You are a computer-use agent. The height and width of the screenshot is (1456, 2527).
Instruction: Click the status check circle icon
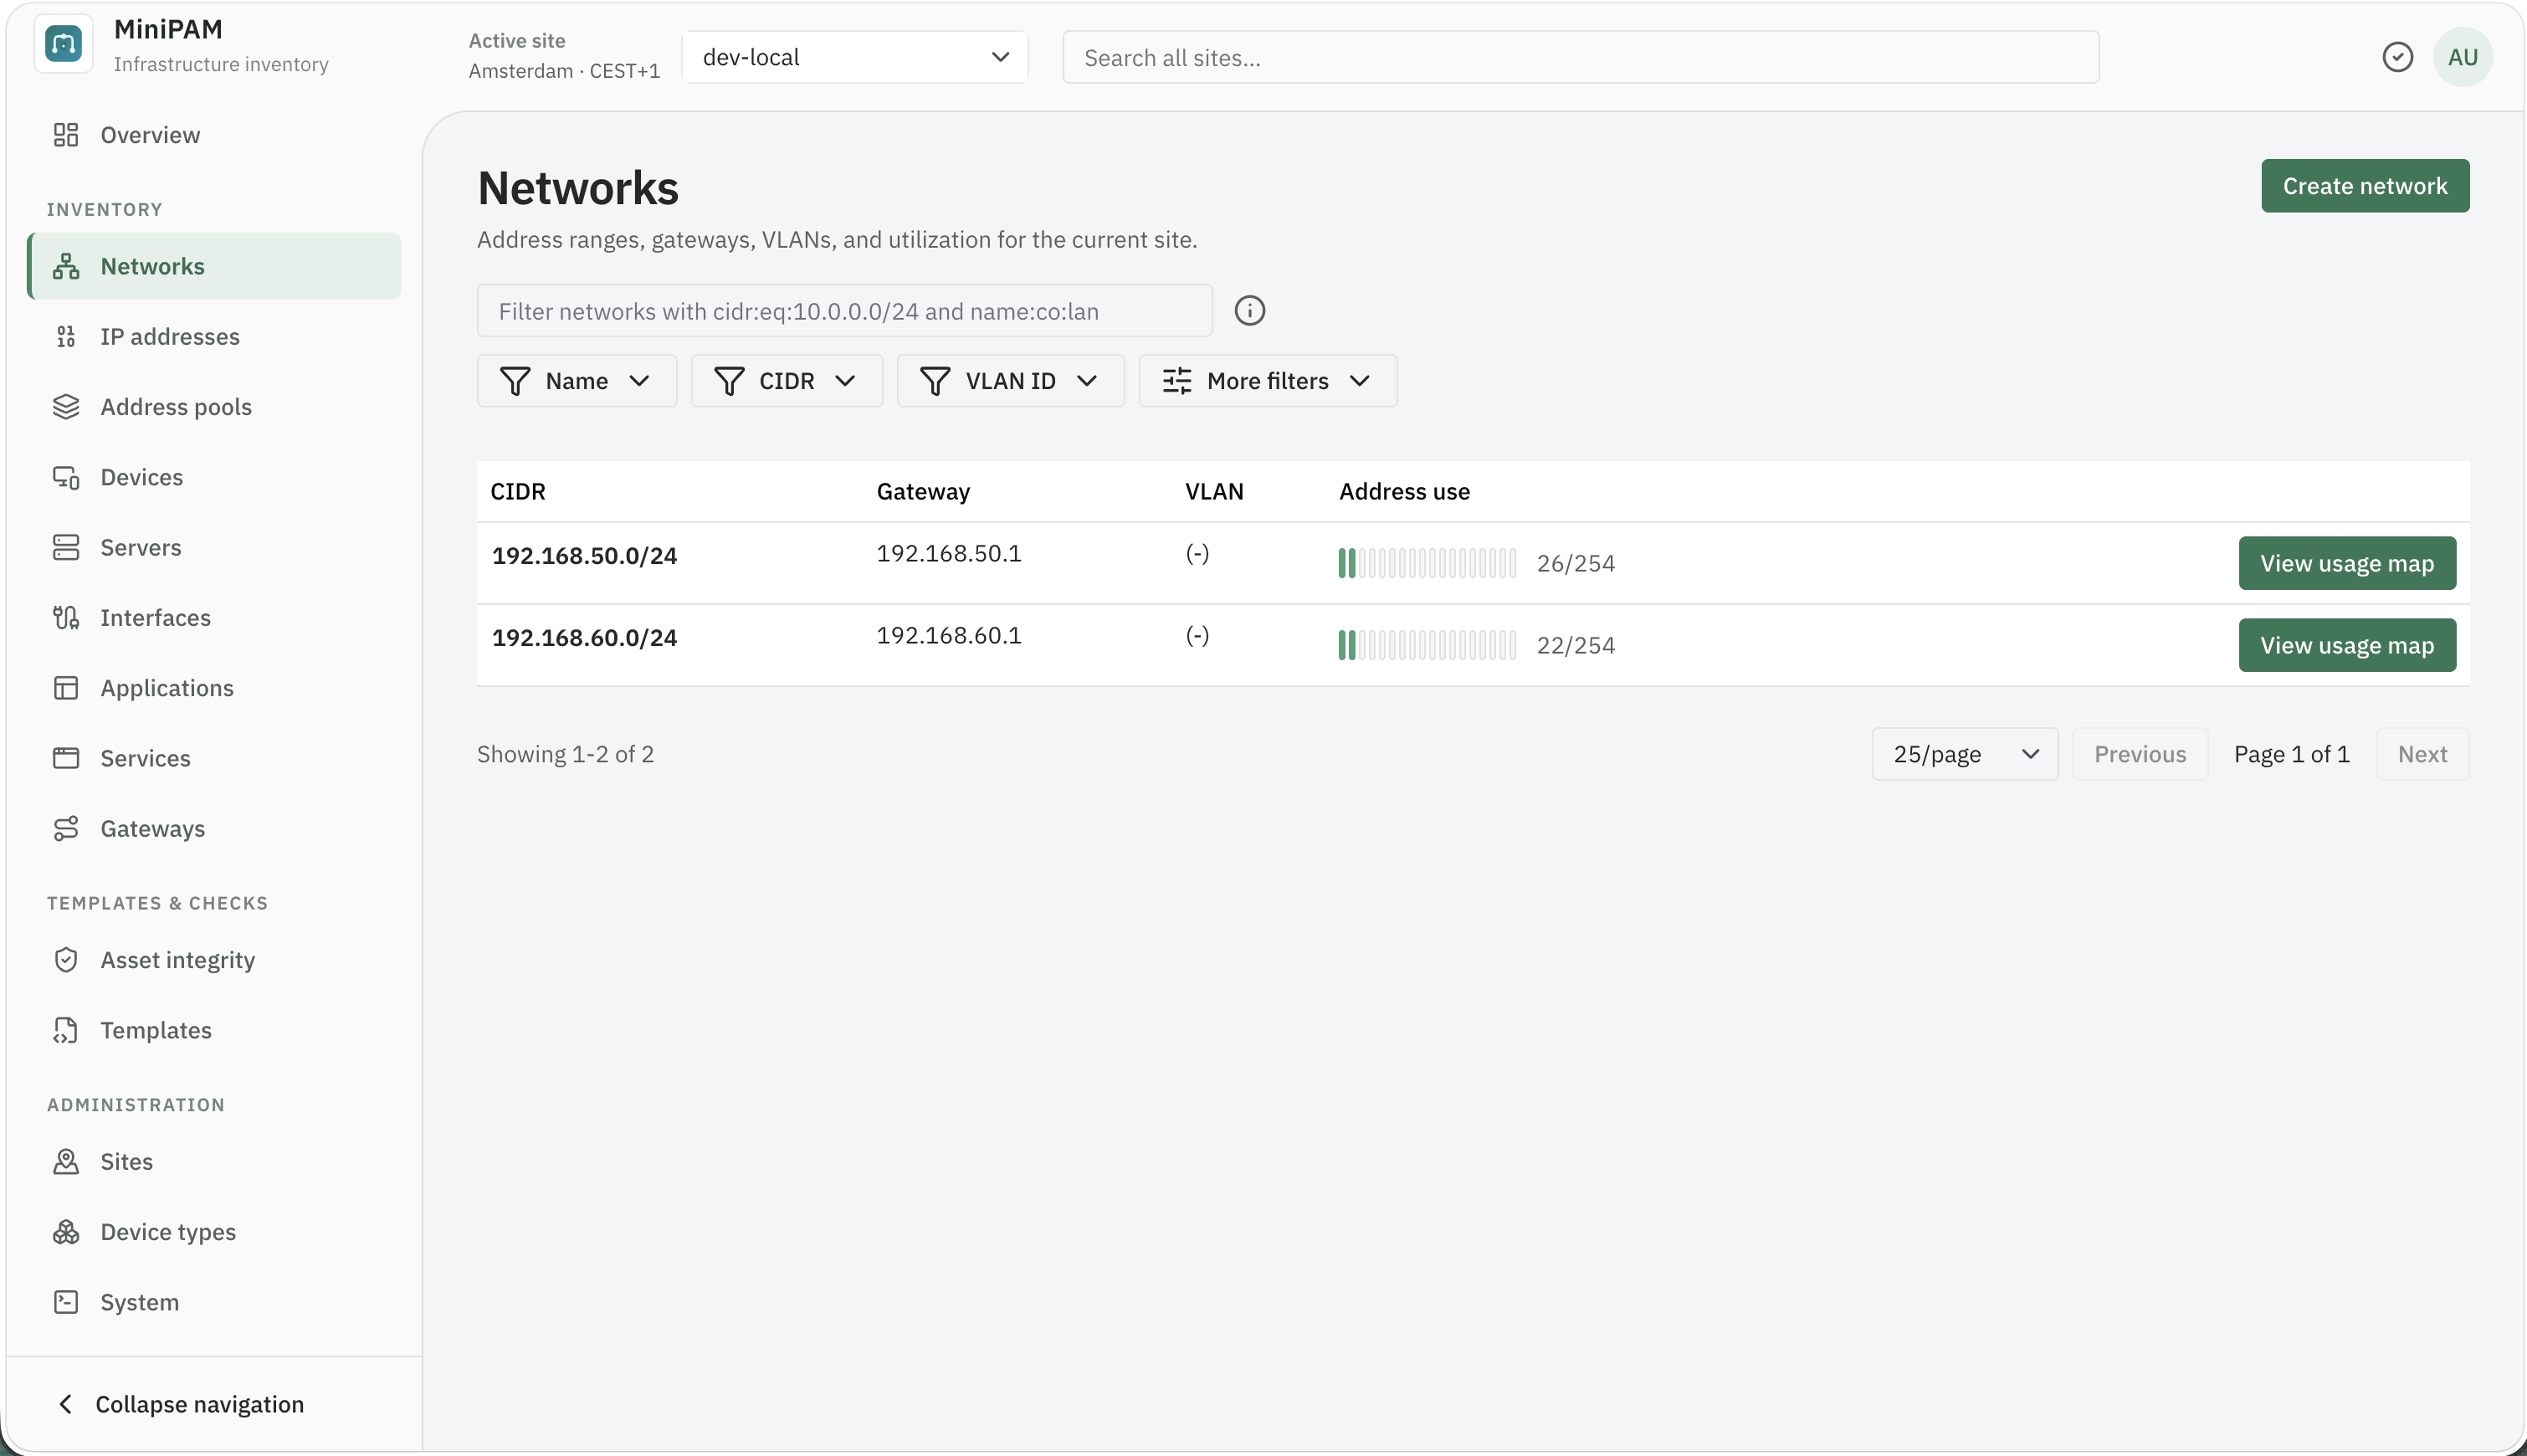2398,57
